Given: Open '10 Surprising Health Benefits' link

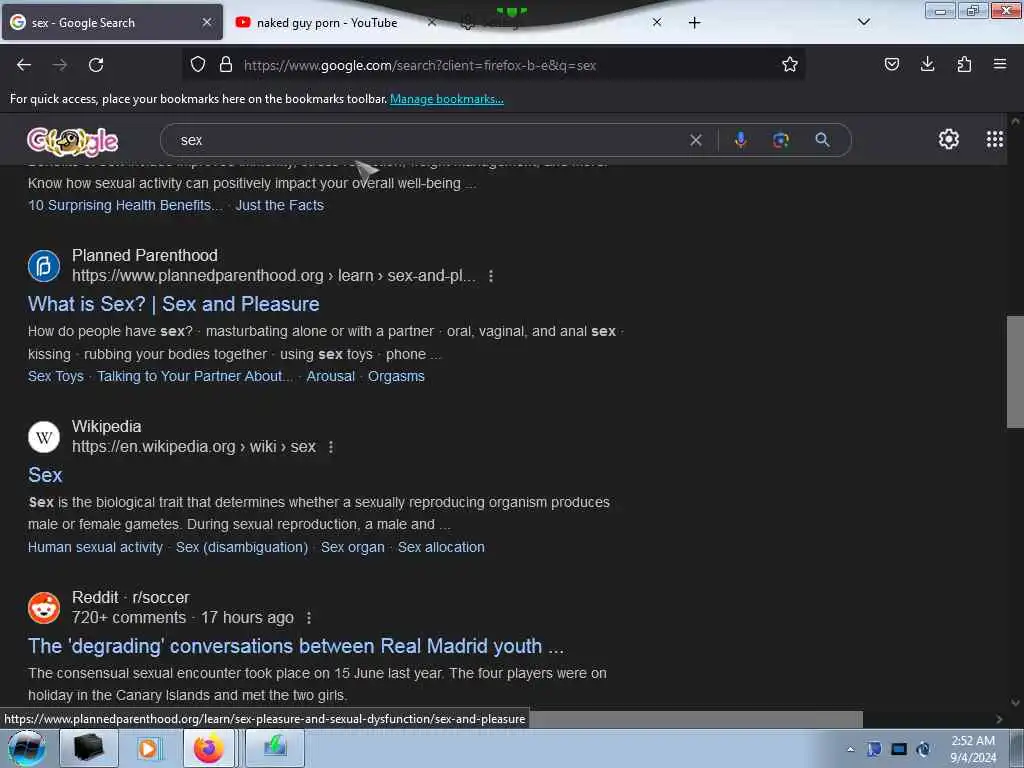Looking at the screenshot, I should pos(125,205).
